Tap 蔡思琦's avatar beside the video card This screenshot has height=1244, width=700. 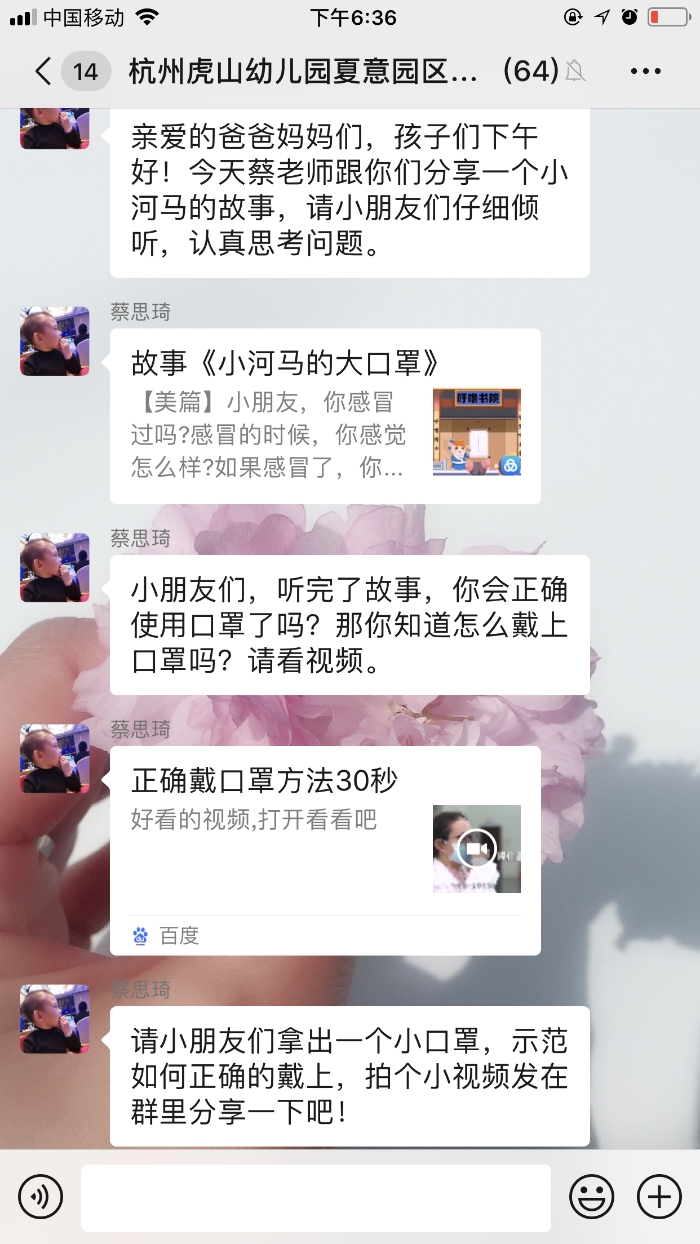point(55,758)
